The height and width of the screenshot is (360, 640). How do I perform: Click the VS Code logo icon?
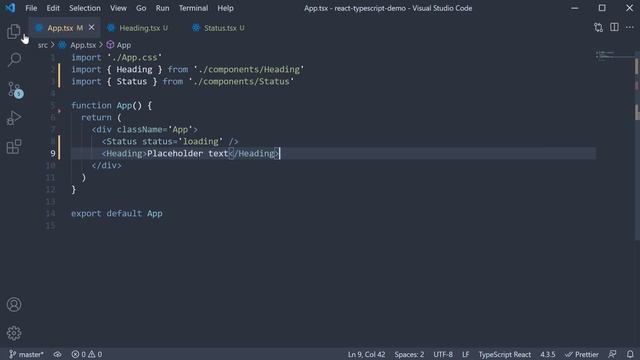(x=10, y=8)
